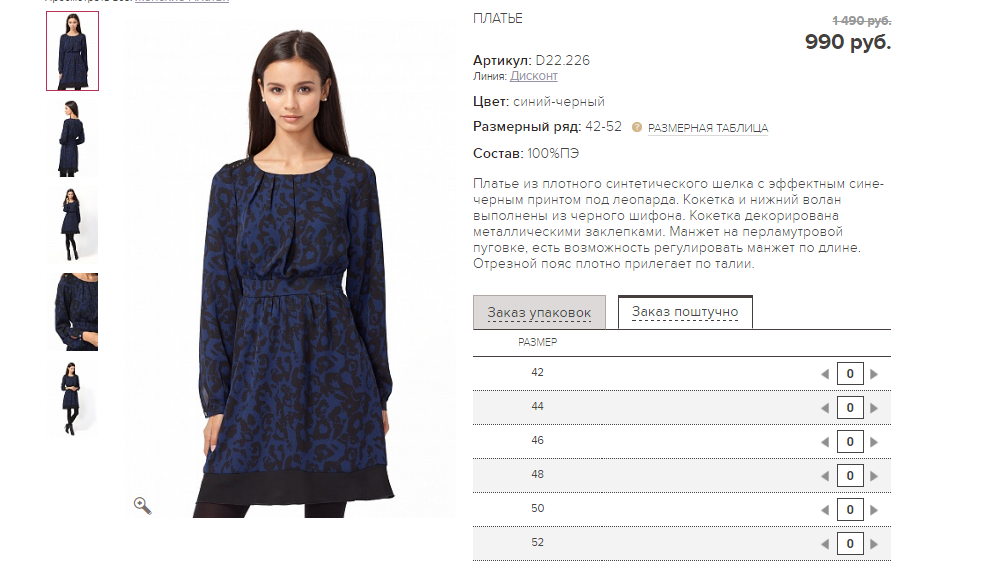Increase quantity for size 42
Viewport: 986px width, 580px height.
(x=874, y=374)
